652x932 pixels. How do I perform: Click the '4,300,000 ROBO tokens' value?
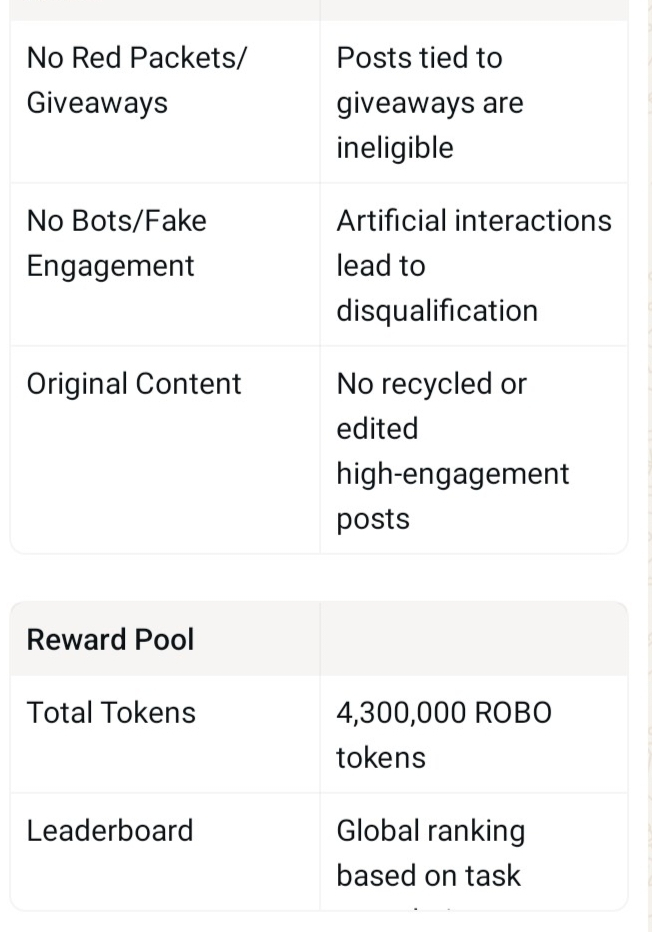click(443, 735)
